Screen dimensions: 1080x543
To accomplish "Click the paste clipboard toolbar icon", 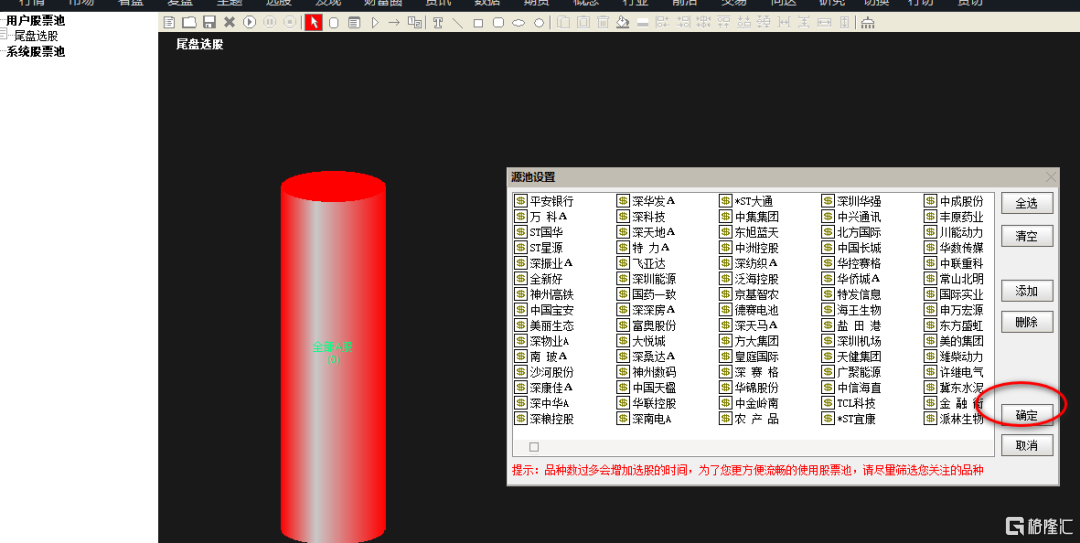I will pos(583,22).
